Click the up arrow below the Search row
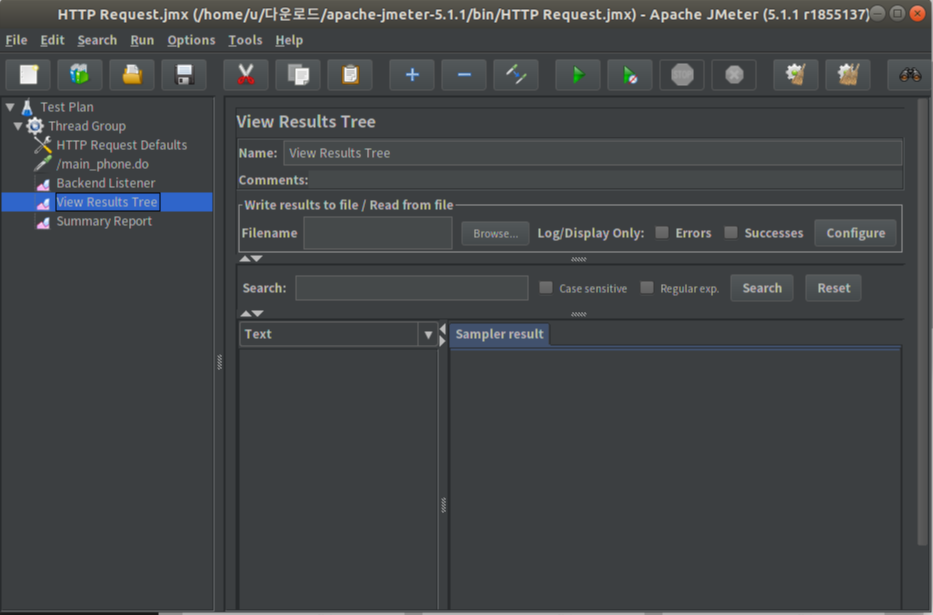The image size is (933, 615). (x=246, y=313)
